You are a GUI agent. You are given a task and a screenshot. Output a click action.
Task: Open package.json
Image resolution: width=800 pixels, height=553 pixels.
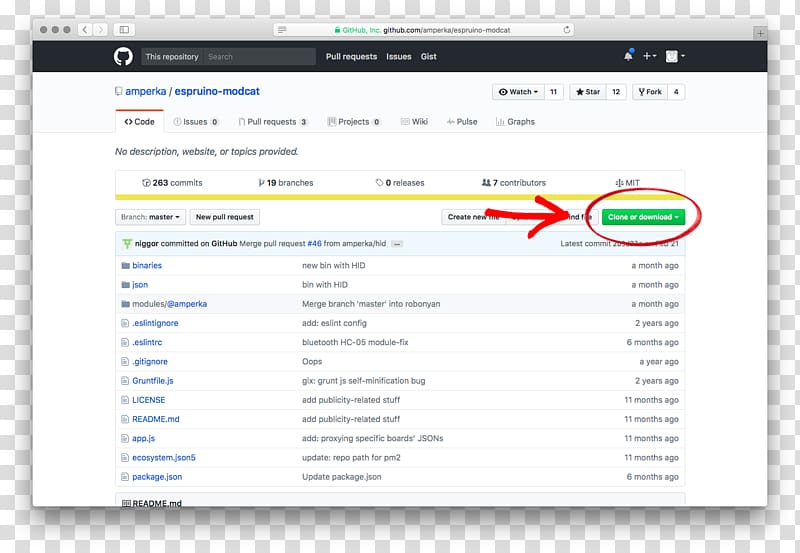point(157,477)
